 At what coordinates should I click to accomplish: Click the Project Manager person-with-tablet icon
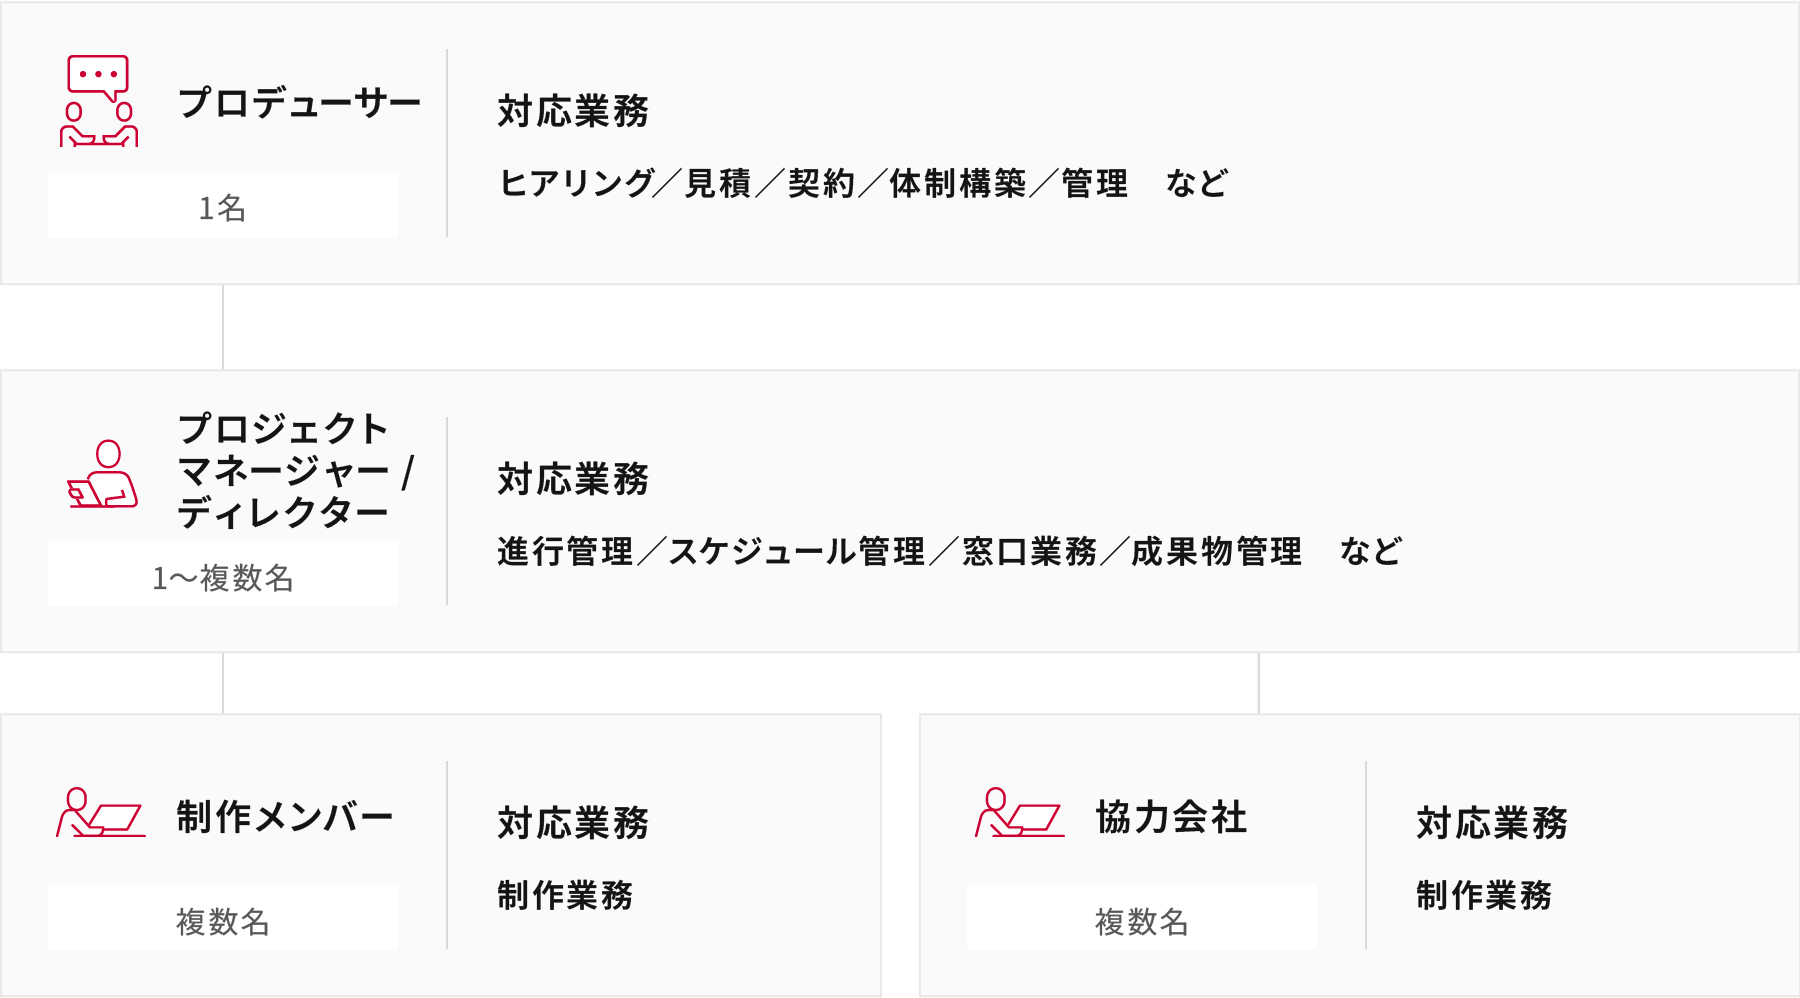point(102,474)
